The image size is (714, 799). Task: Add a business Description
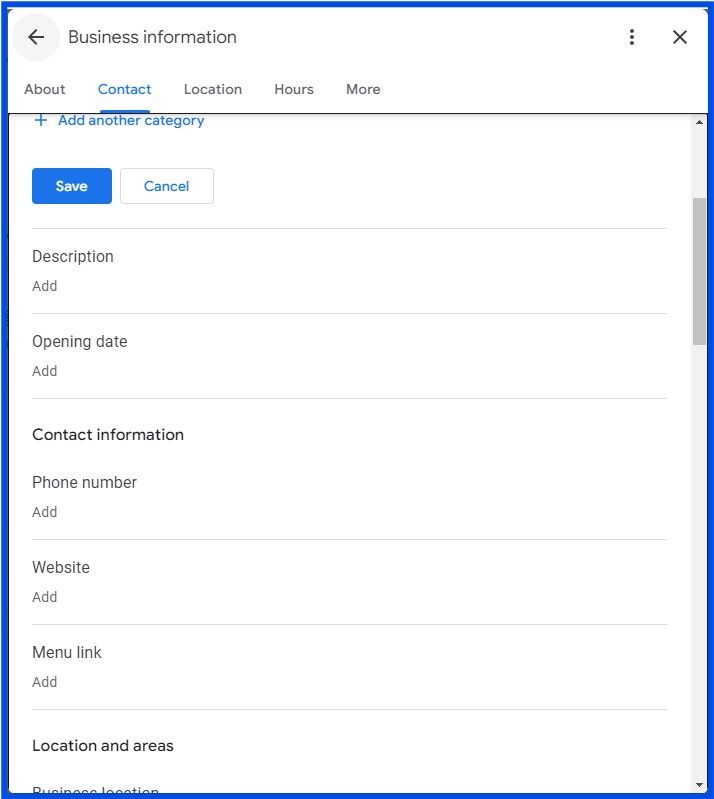point(45,286)
